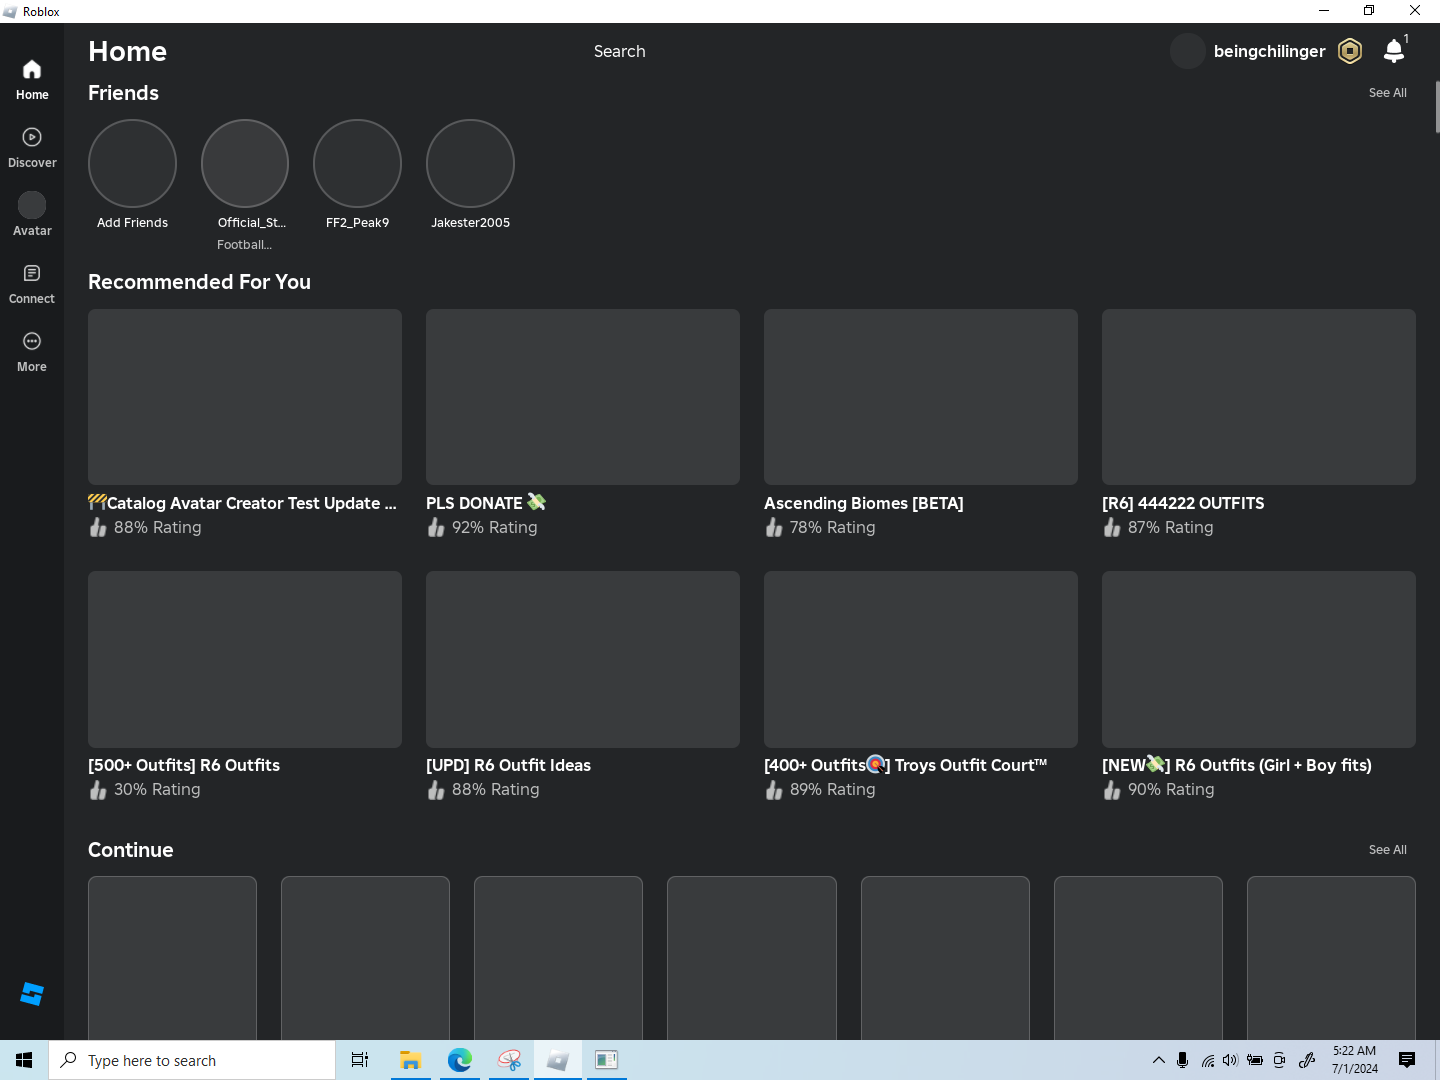The width and height of the screenshot is (1440, 1080).
Task: Open the taskbar clock and date
Action: pyautogui.click(x=1354, y=1060)
